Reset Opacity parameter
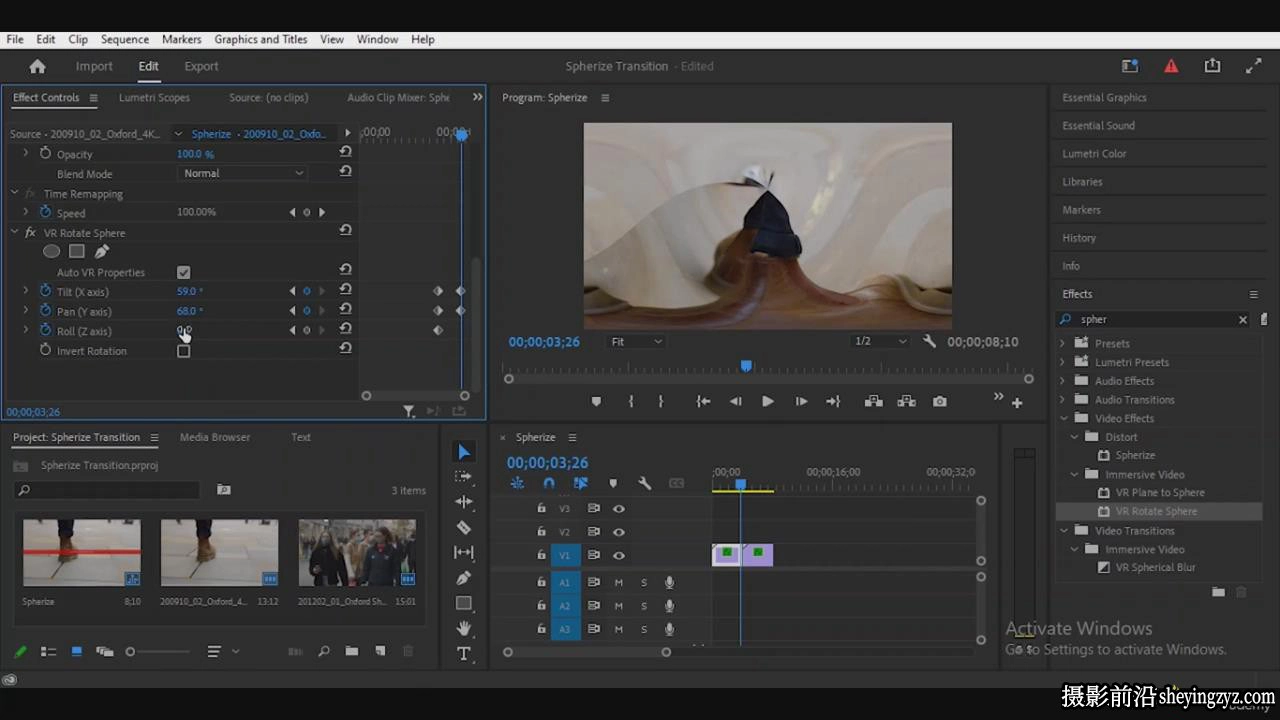Screen dimensions: 1280x720 click(345, 152)
